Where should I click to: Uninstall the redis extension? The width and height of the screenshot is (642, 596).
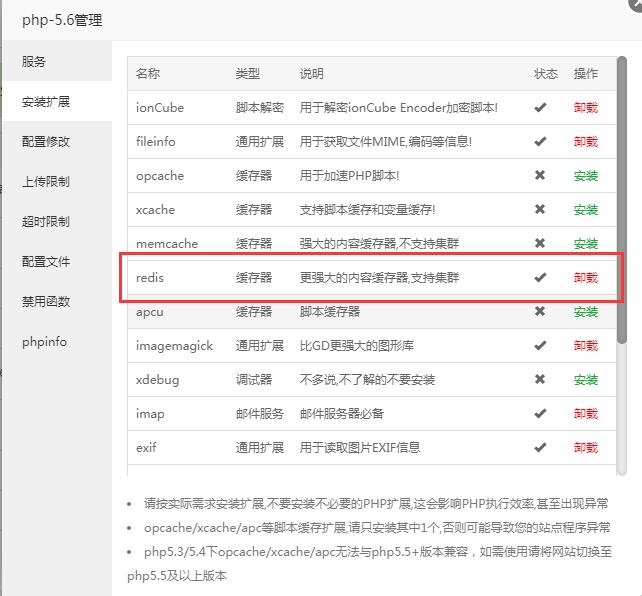tap(585, 278)
